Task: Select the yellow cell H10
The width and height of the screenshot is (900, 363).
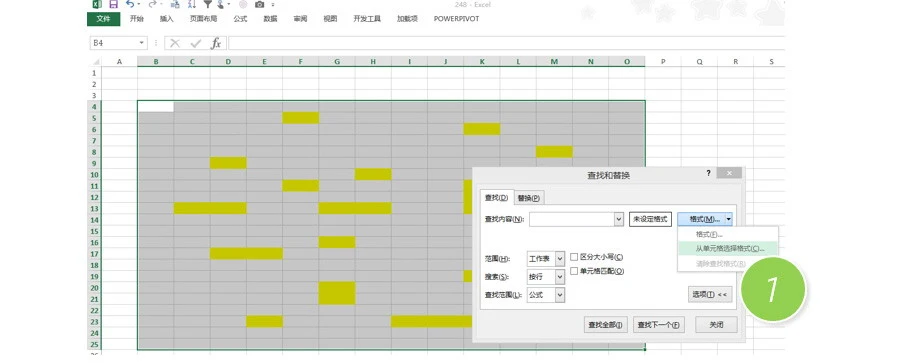Action: [x=373, y=174]
